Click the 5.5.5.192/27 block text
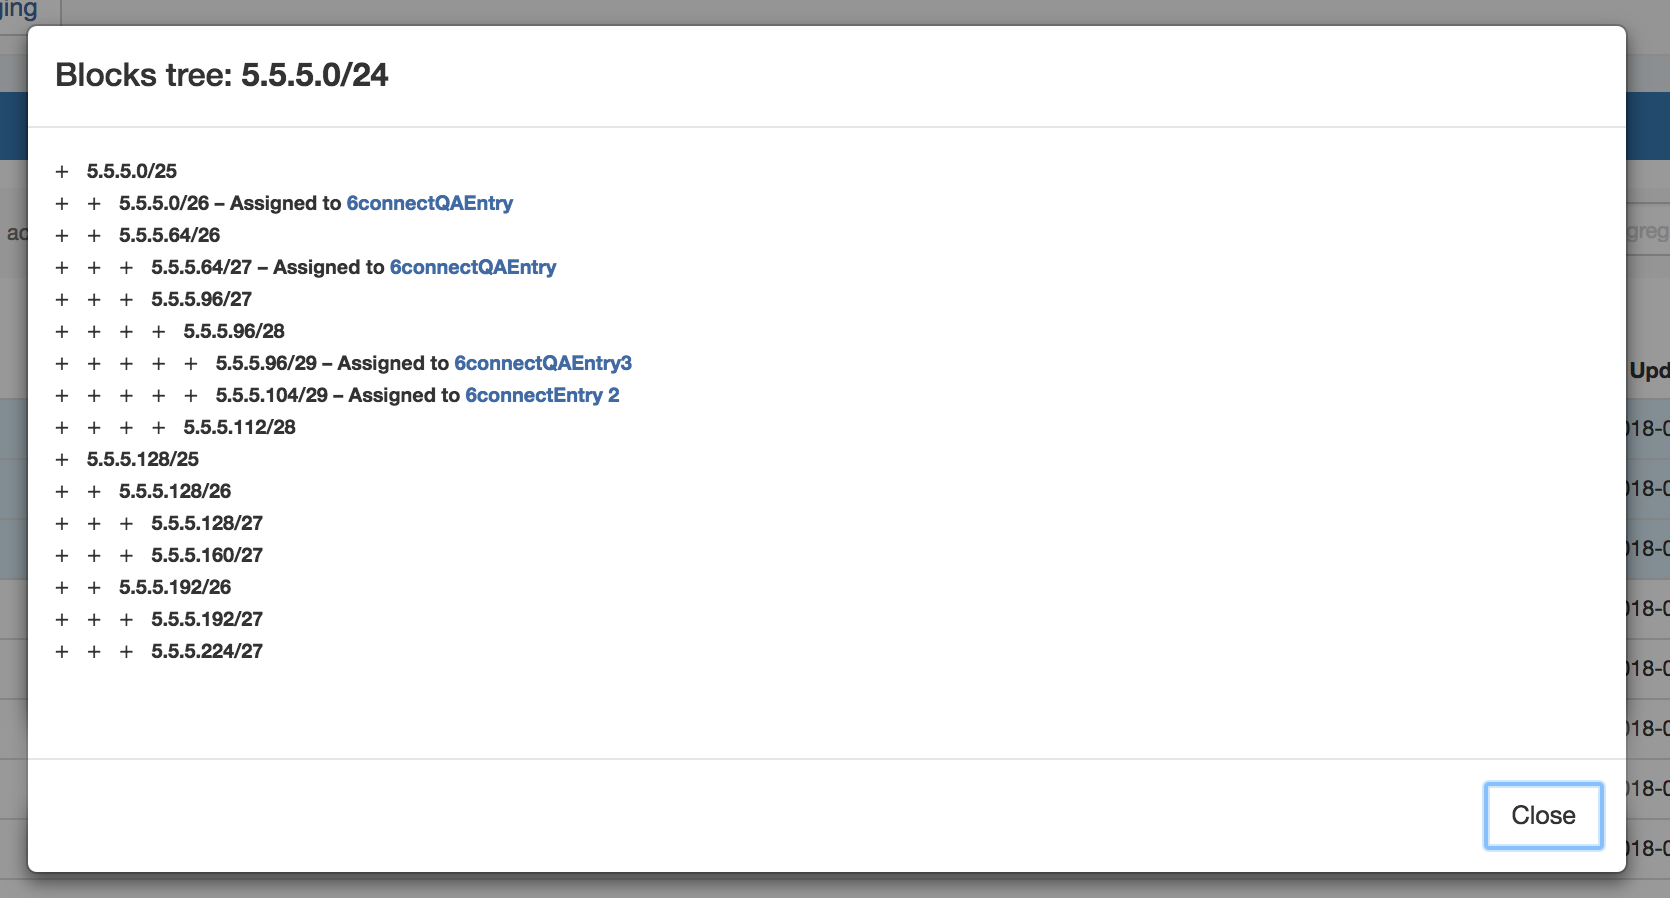 point(206,619)
